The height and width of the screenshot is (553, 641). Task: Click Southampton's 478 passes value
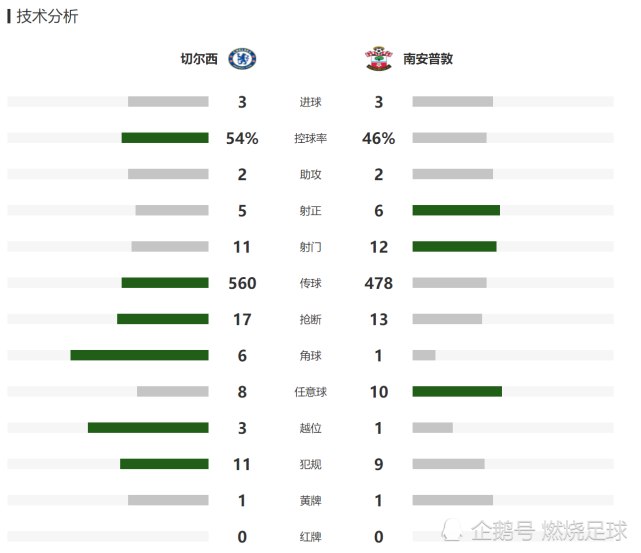pos(379,283)
